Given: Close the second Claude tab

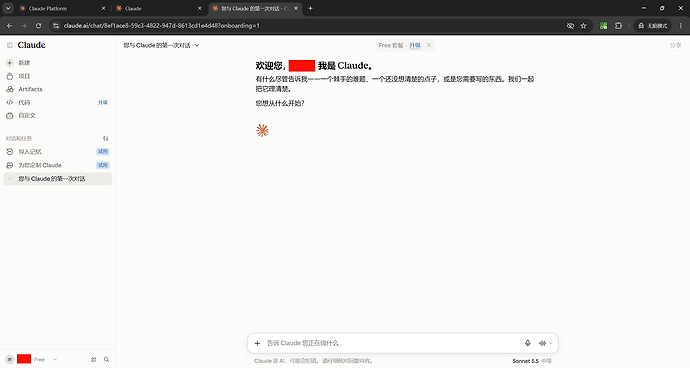Looking at the screenshot, I should click(x=199, y=8).
